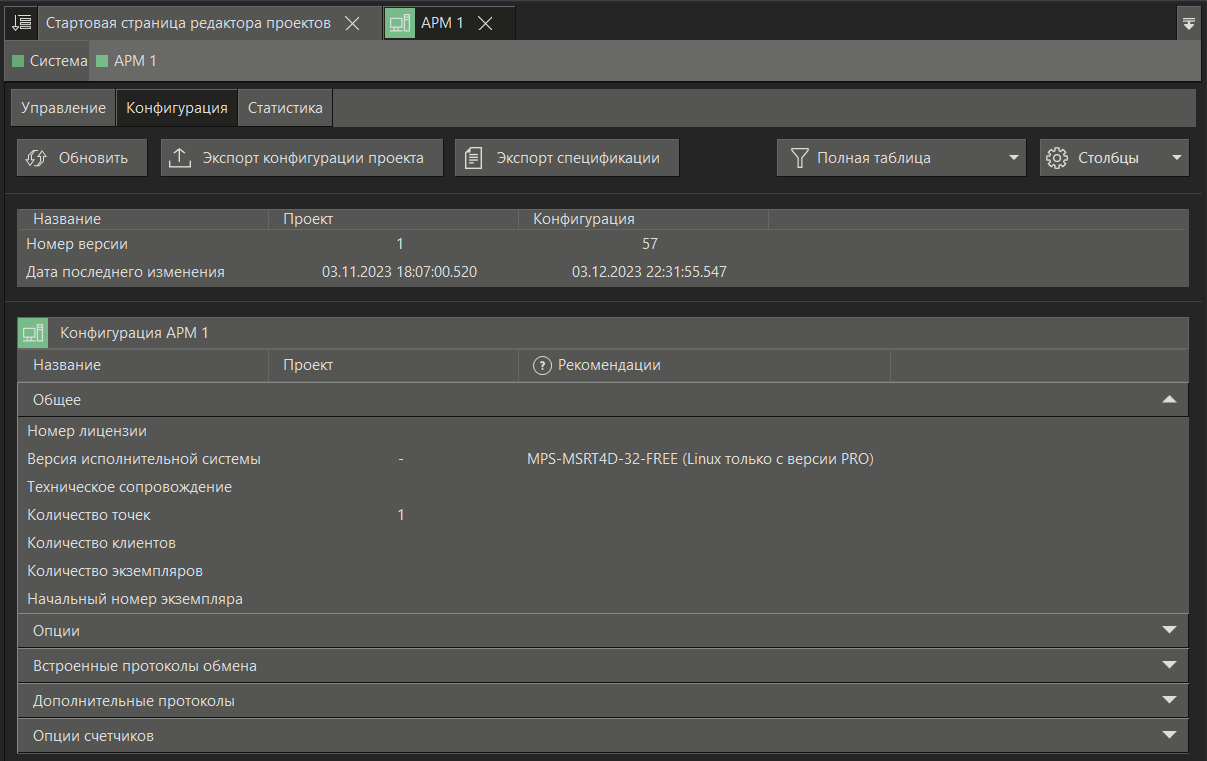Click the document icon for specification export
Screen dimensions: 1207x761
coord(474,158)
